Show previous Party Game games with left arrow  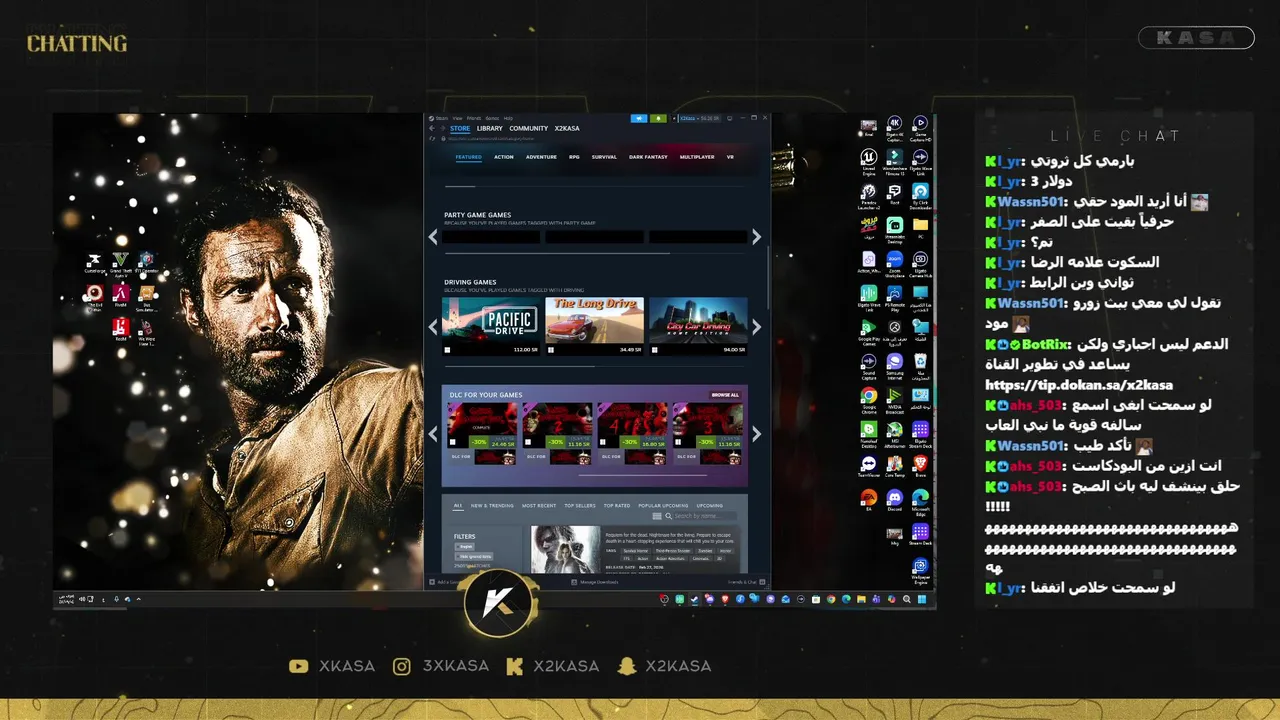(x=433, y=237)
